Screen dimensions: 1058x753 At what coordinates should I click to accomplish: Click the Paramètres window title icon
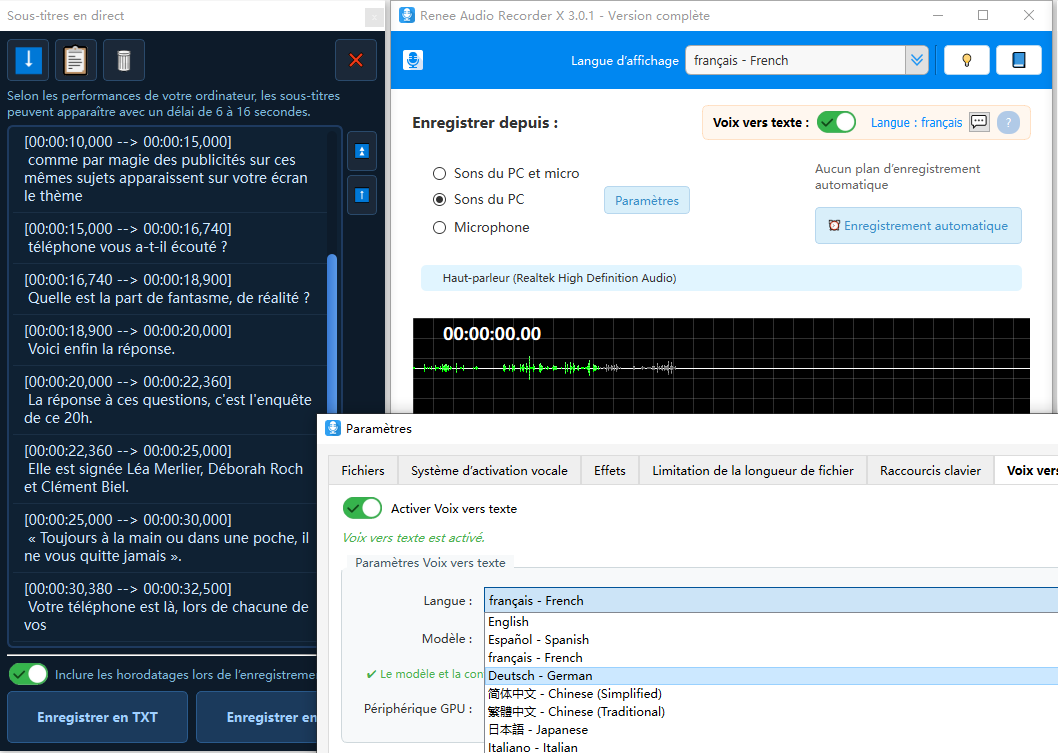click(x=333, y=428)
